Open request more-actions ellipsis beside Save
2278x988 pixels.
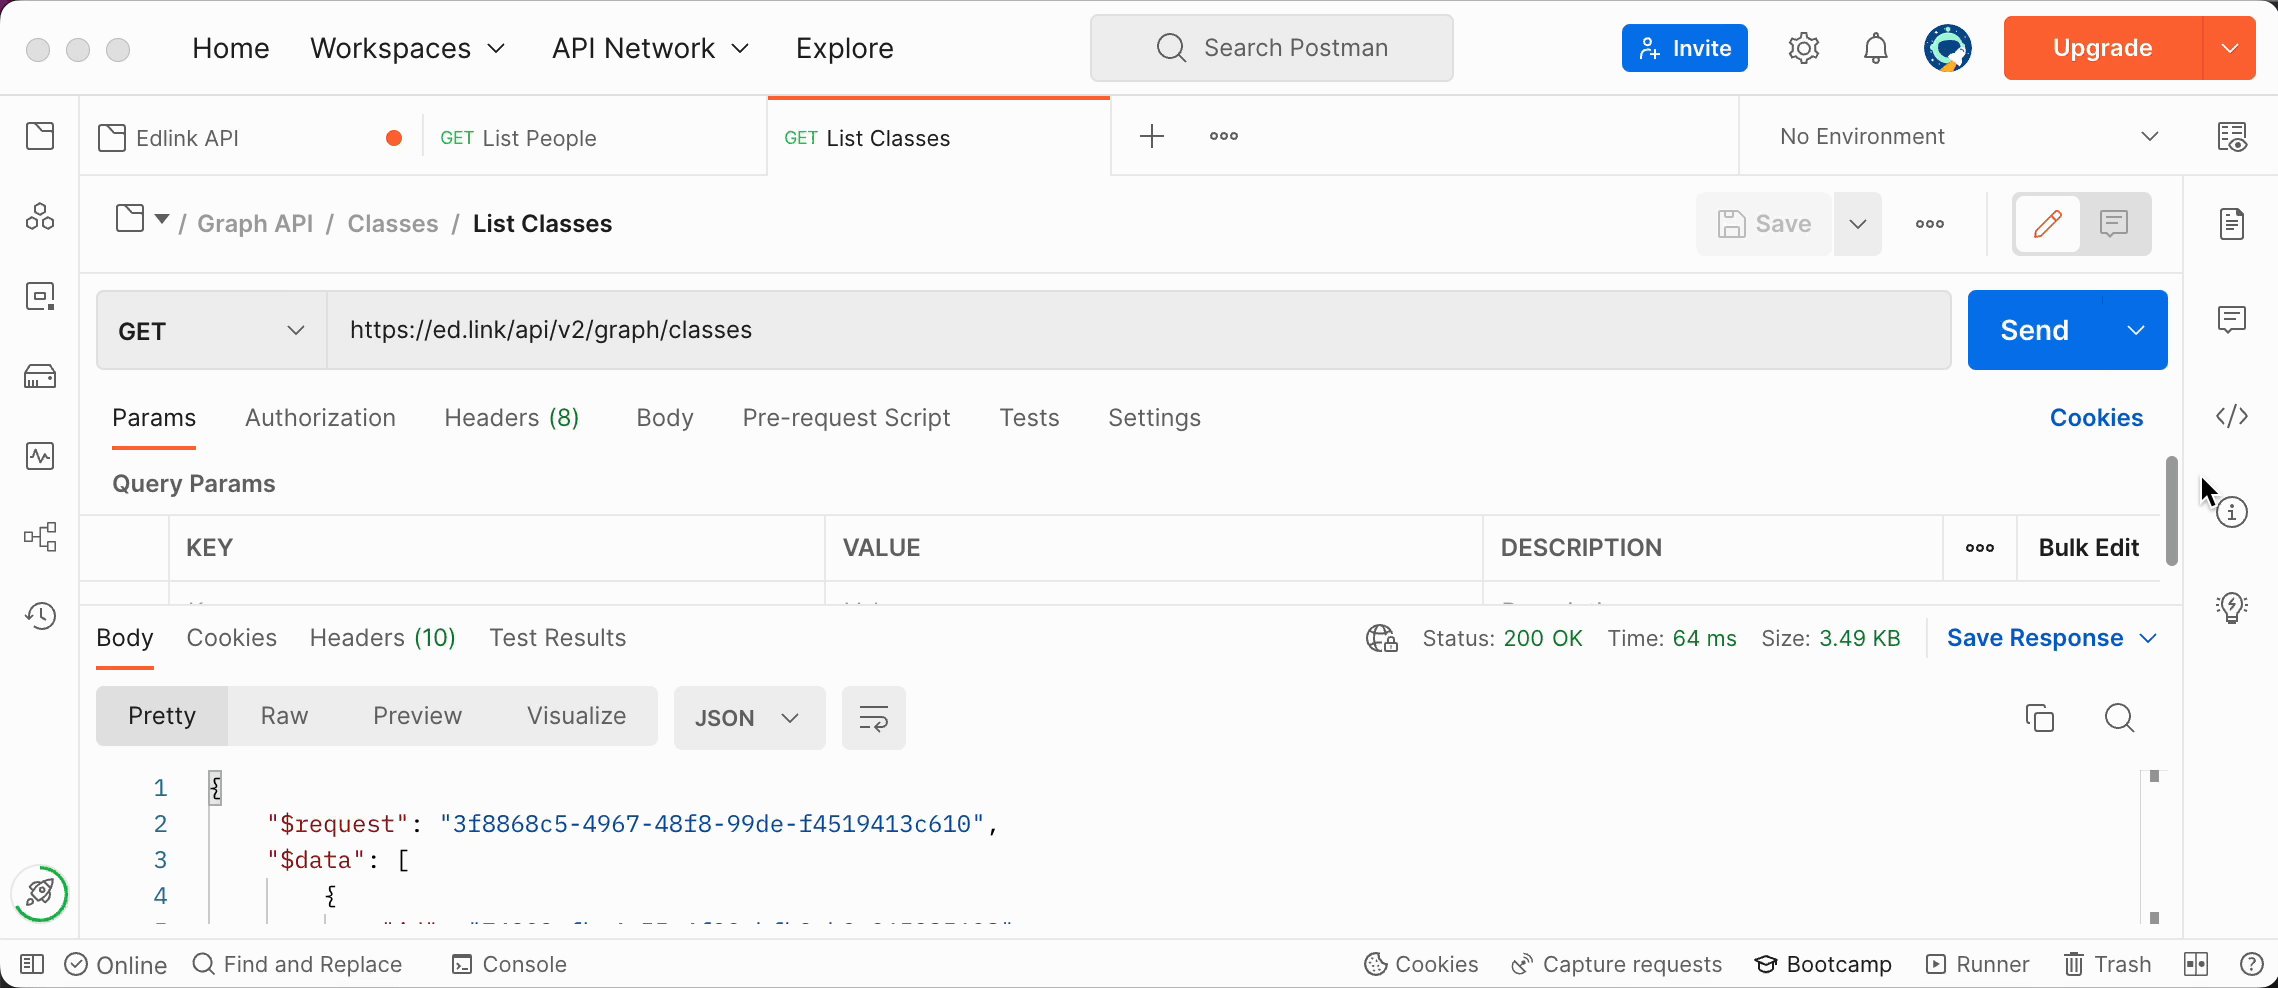1930,224
